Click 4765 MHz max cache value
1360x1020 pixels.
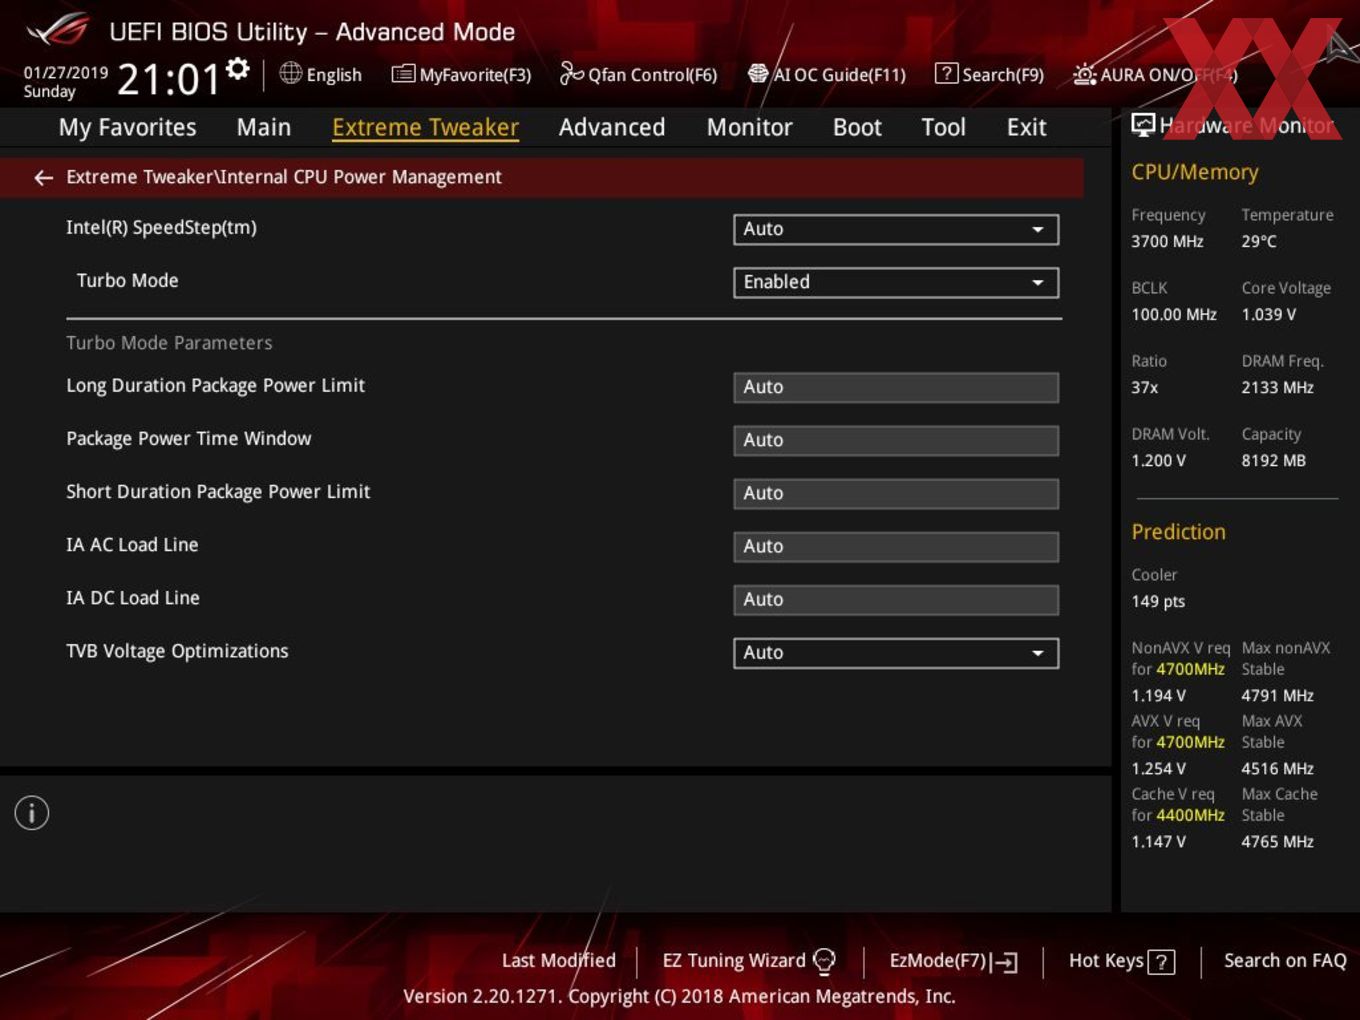tap(1277, 841)
